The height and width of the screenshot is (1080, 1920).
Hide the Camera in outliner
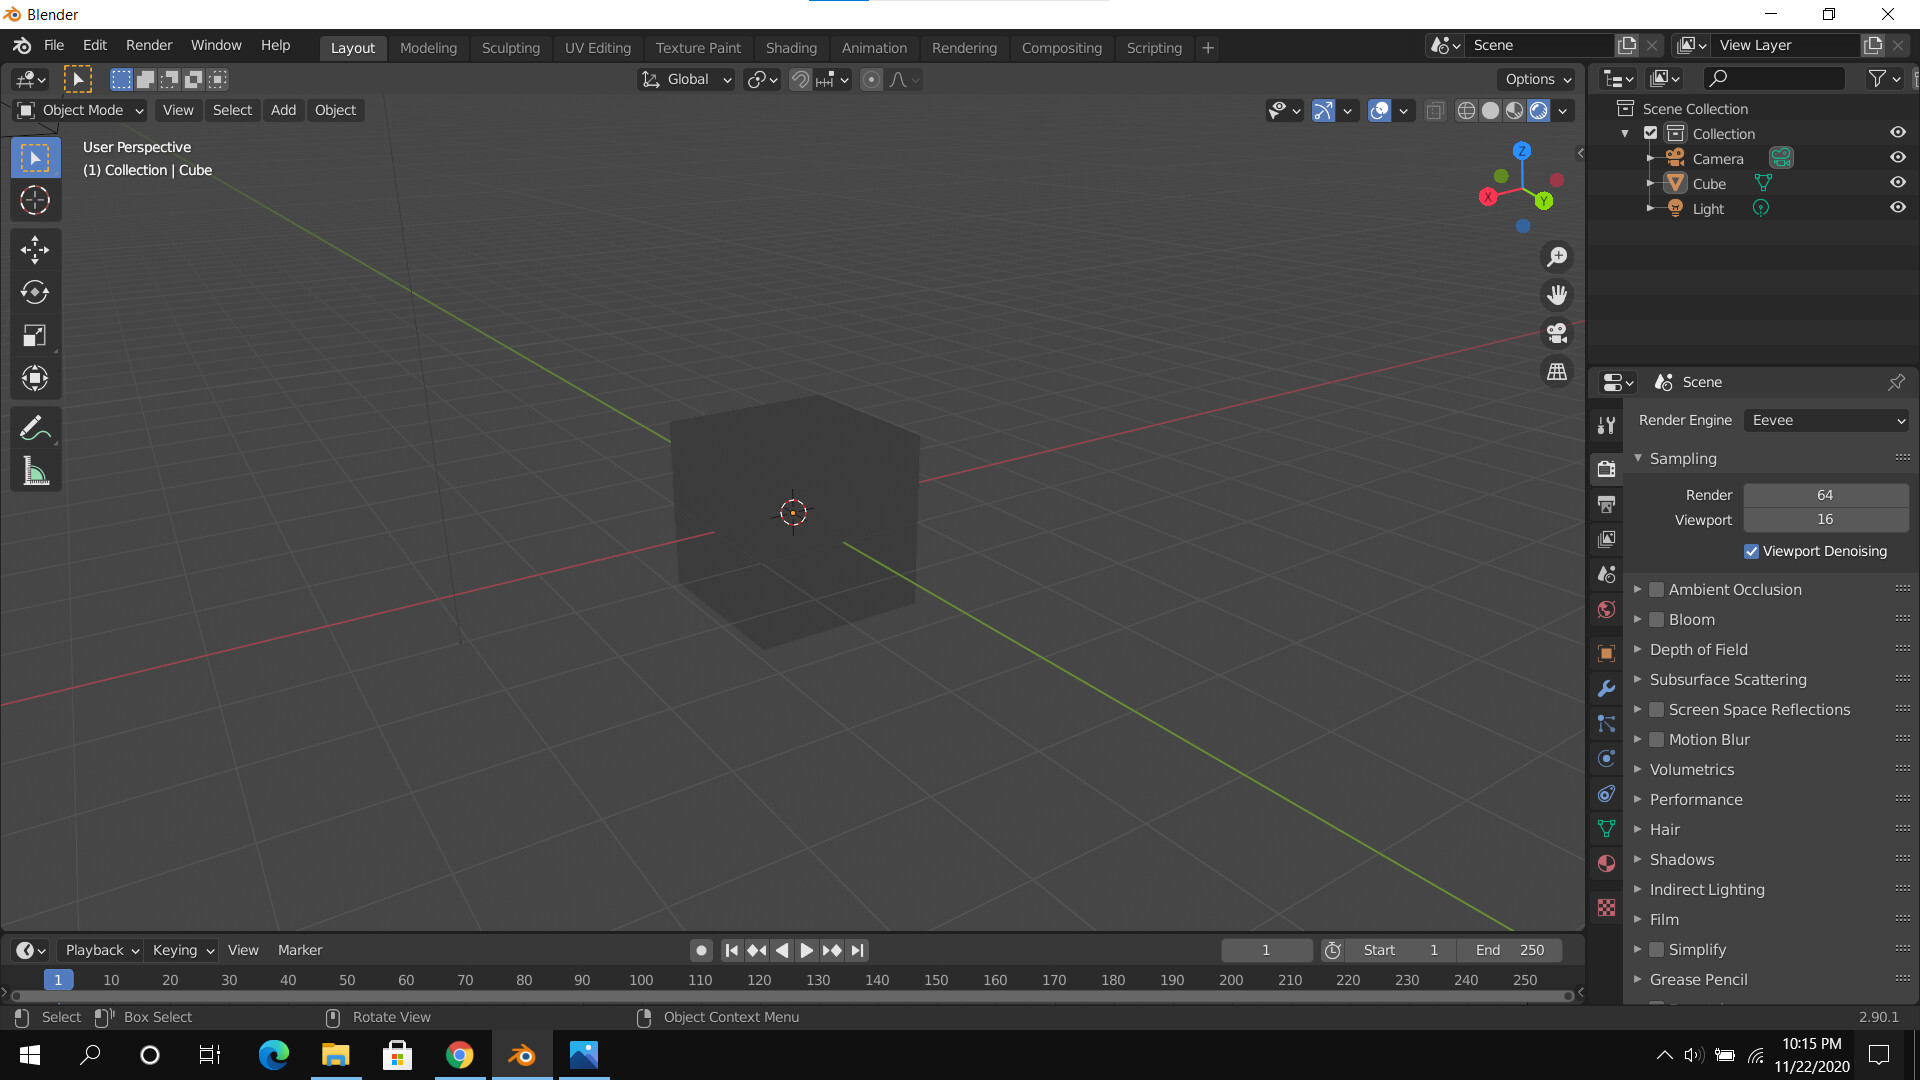1897,158
